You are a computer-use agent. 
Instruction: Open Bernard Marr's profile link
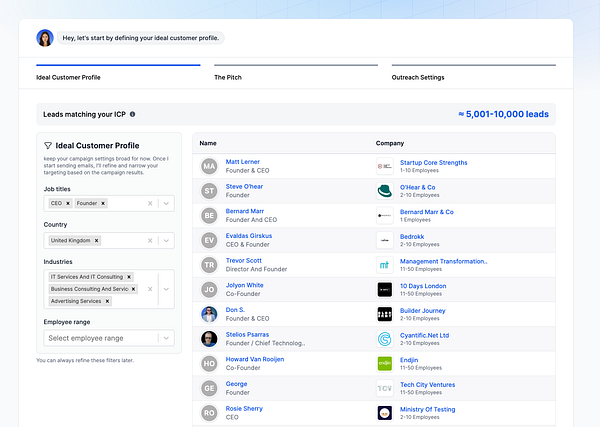[x=245, y=211]
